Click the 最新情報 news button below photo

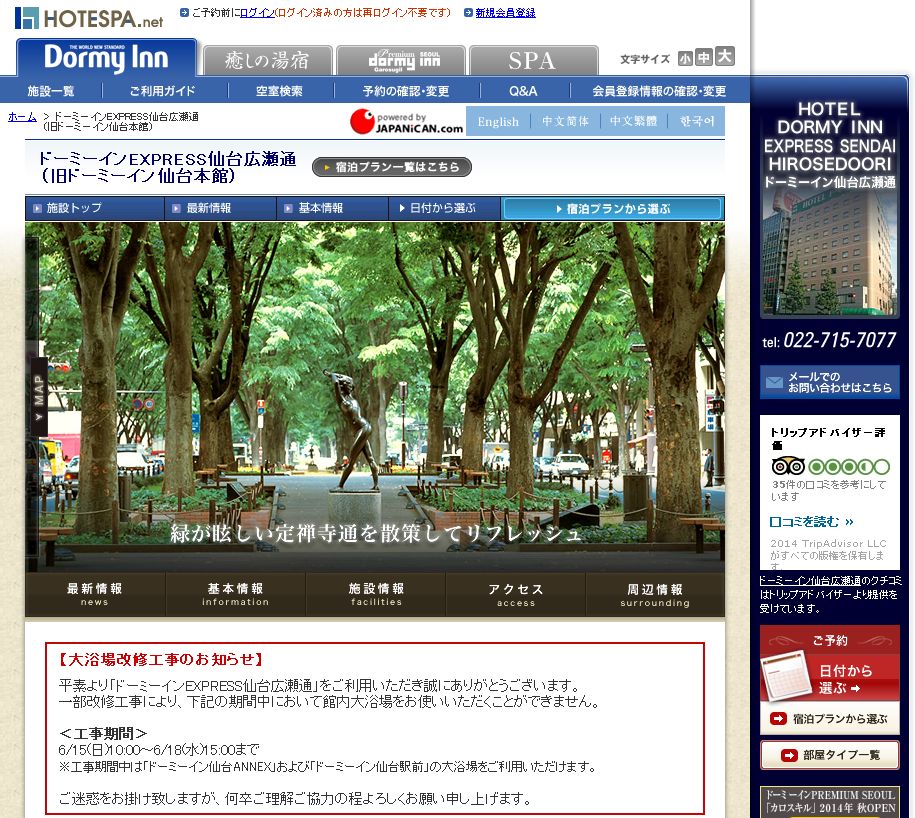click(95, 595)
